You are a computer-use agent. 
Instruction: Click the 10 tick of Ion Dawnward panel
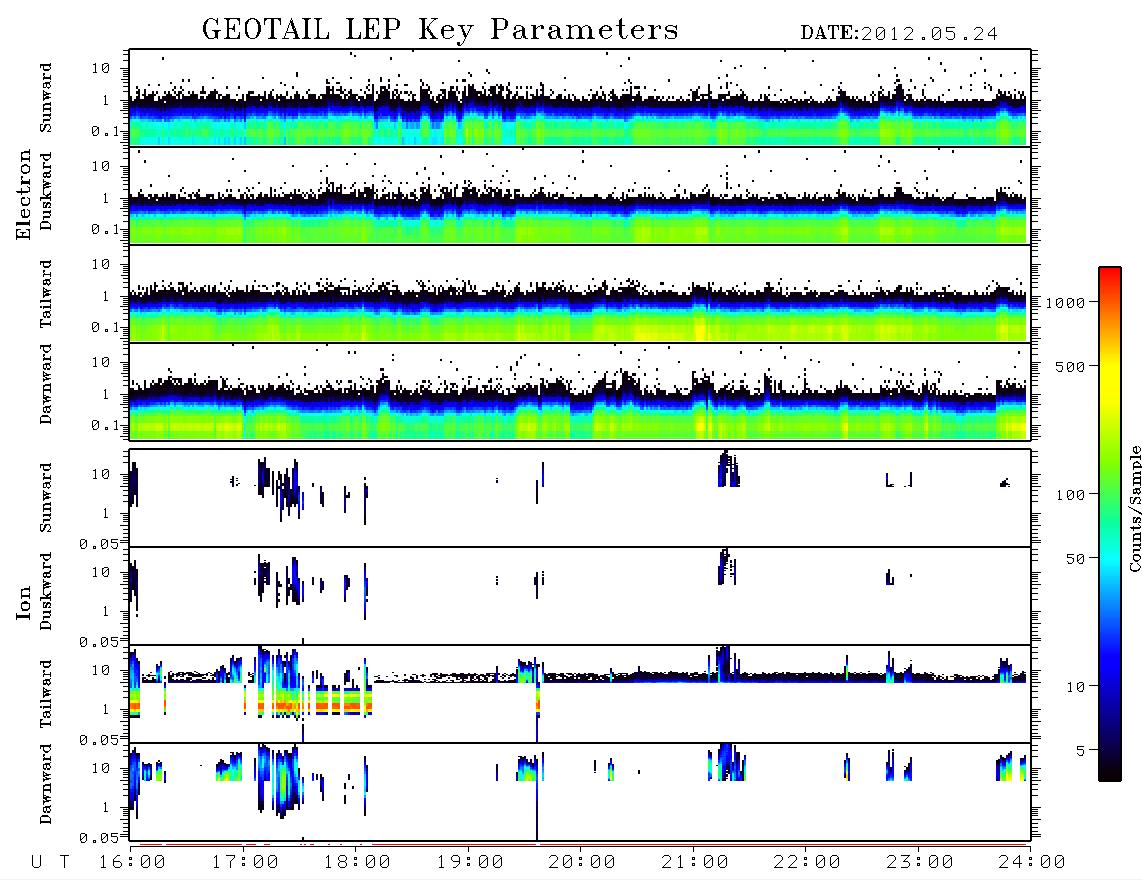pos(101,768)
